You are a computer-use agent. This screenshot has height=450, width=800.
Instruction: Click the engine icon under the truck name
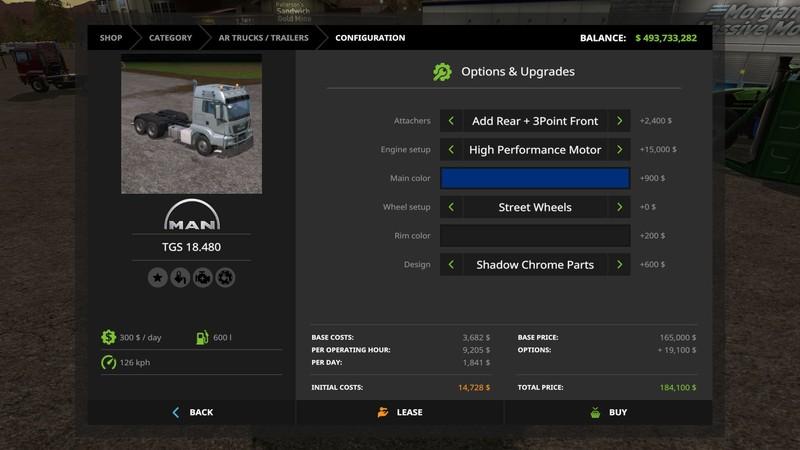click(203, 279)
